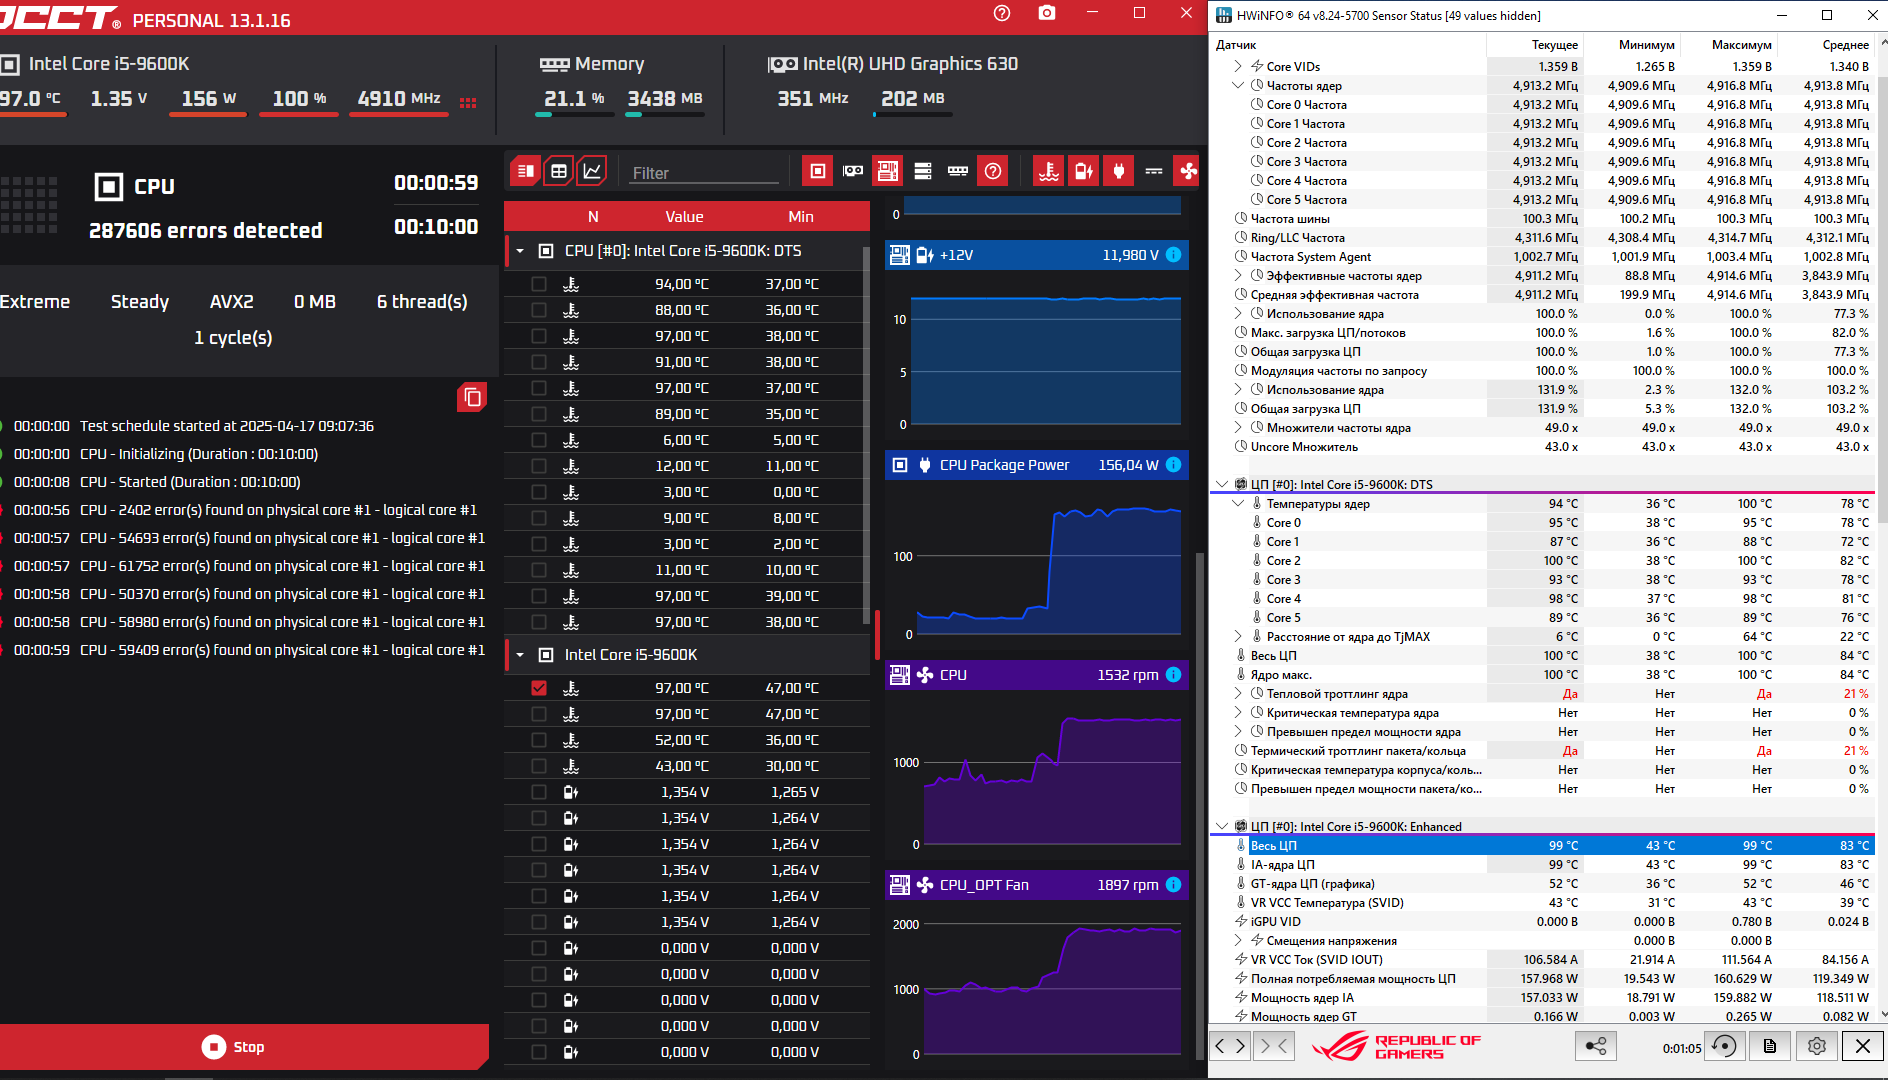Click the temperature sensor filter icon

coord(1048,171)
